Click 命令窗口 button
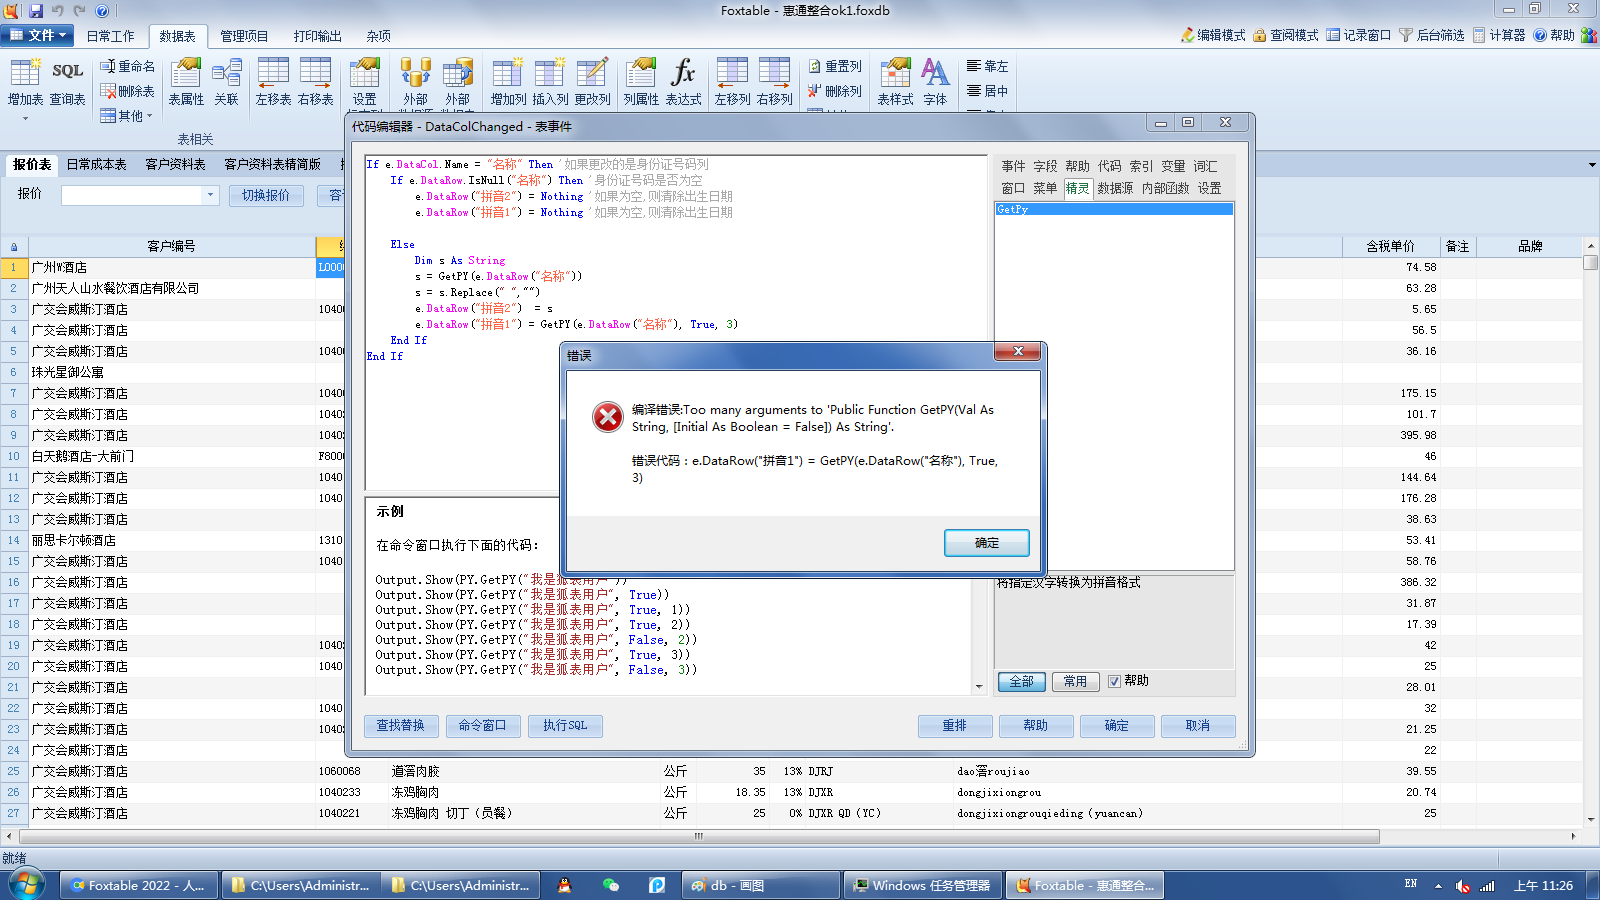This screenshot has width=1600, height=900. [x=482, y=726]
